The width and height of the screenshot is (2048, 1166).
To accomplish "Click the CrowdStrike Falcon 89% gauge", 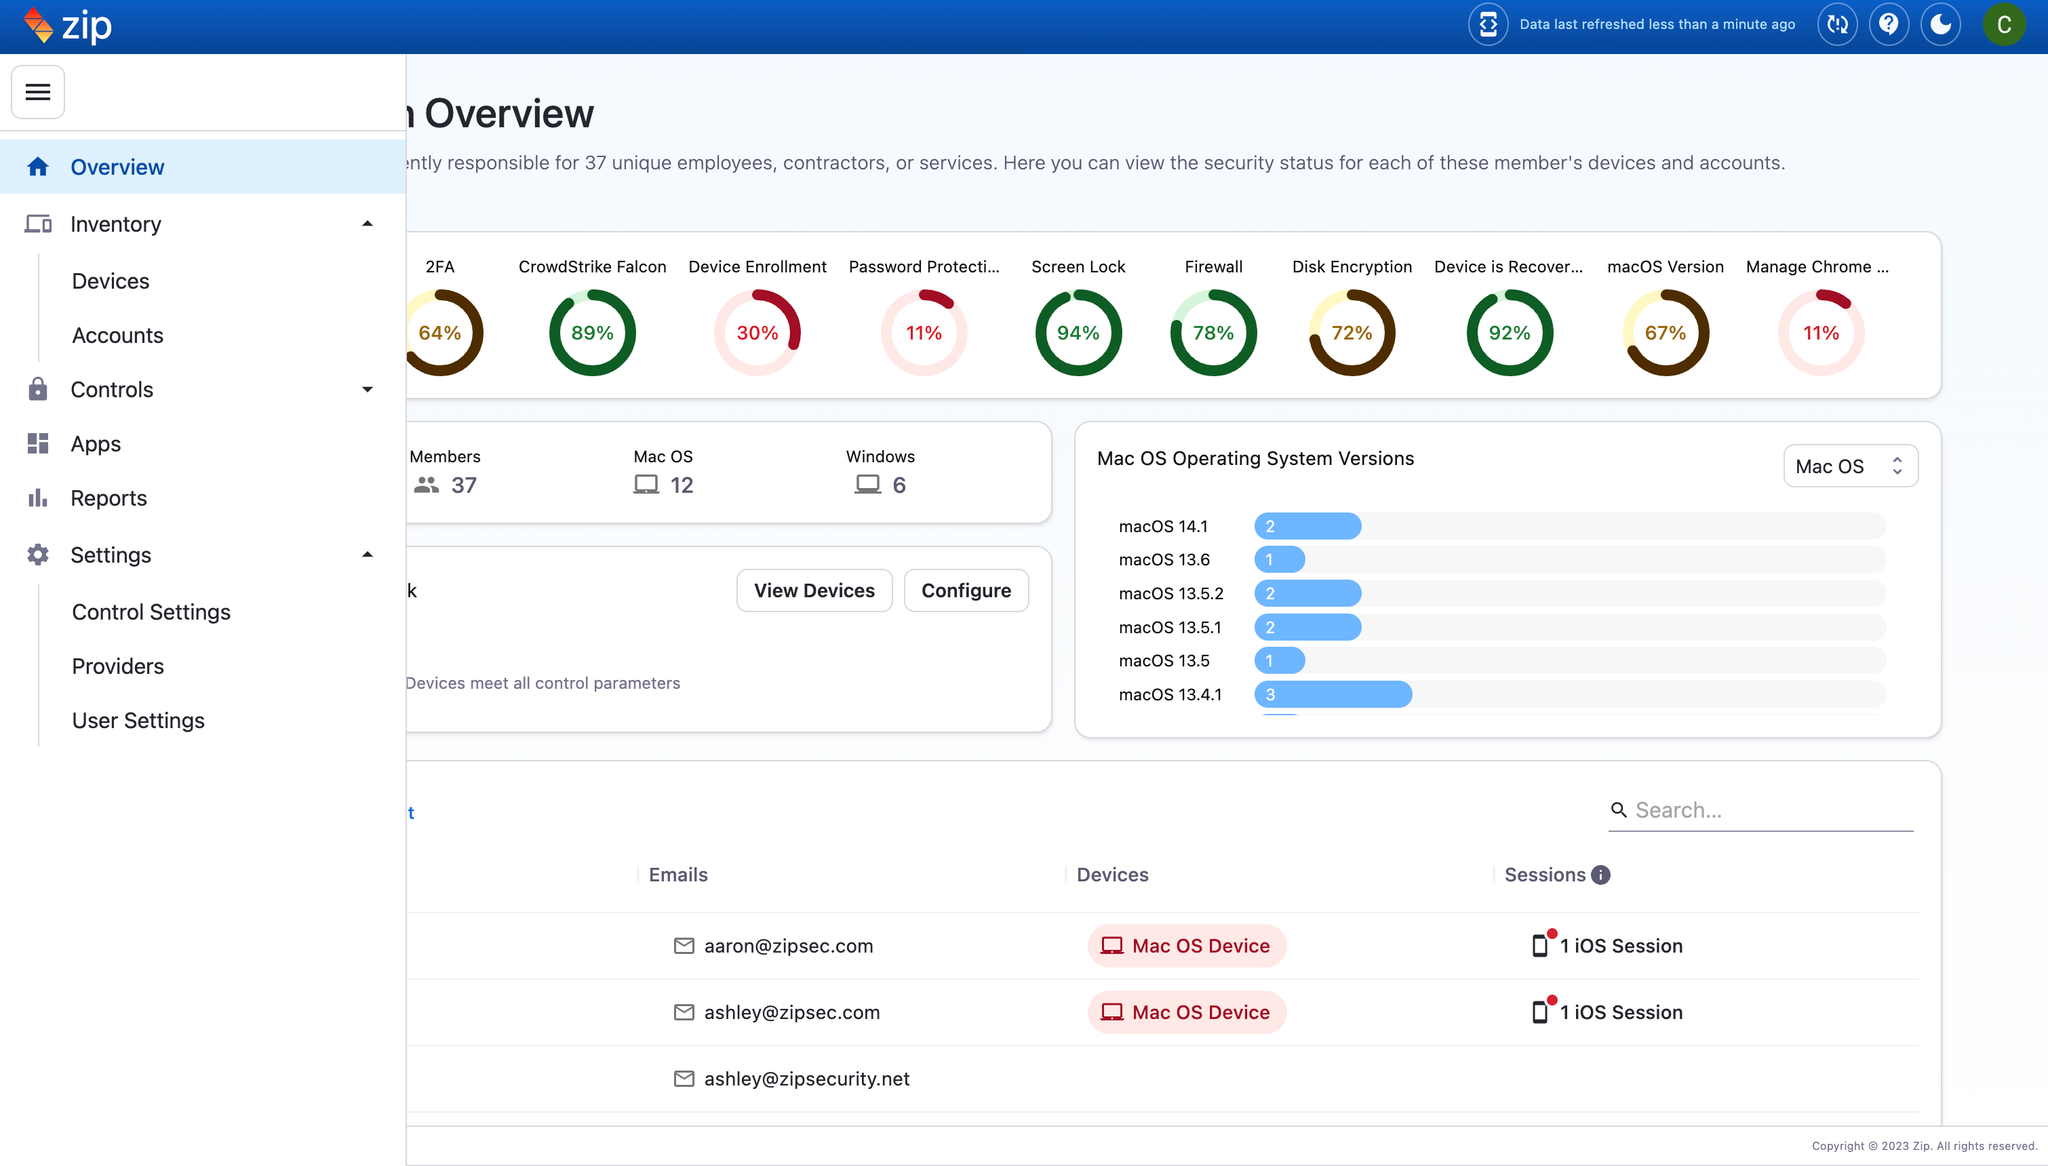I will tap(592, 333).
